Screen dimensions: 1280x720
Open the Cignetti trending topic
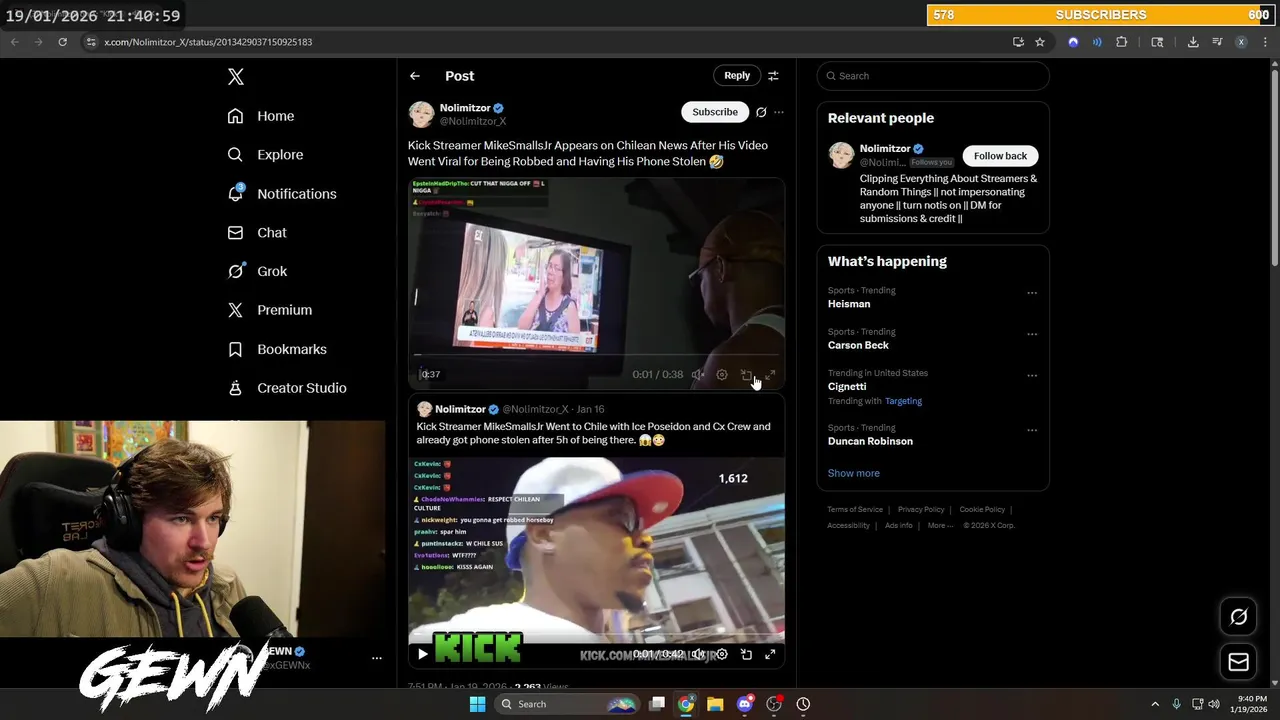pyautogui.click(x=847, y=386)
